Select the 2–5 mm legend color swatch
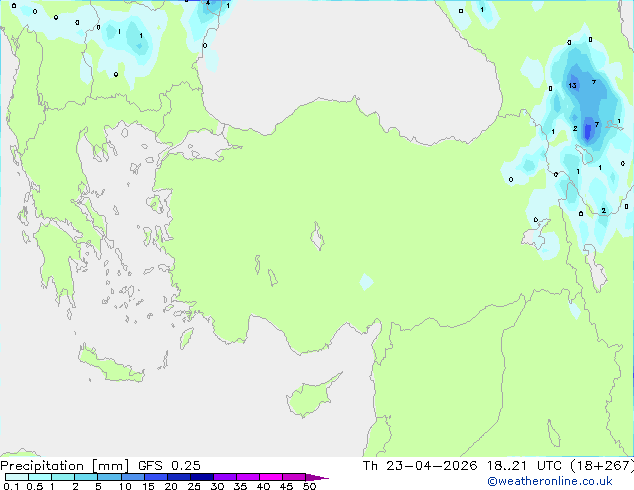The width and height of the screenshot is (634, 490). (x=86, y=477)
